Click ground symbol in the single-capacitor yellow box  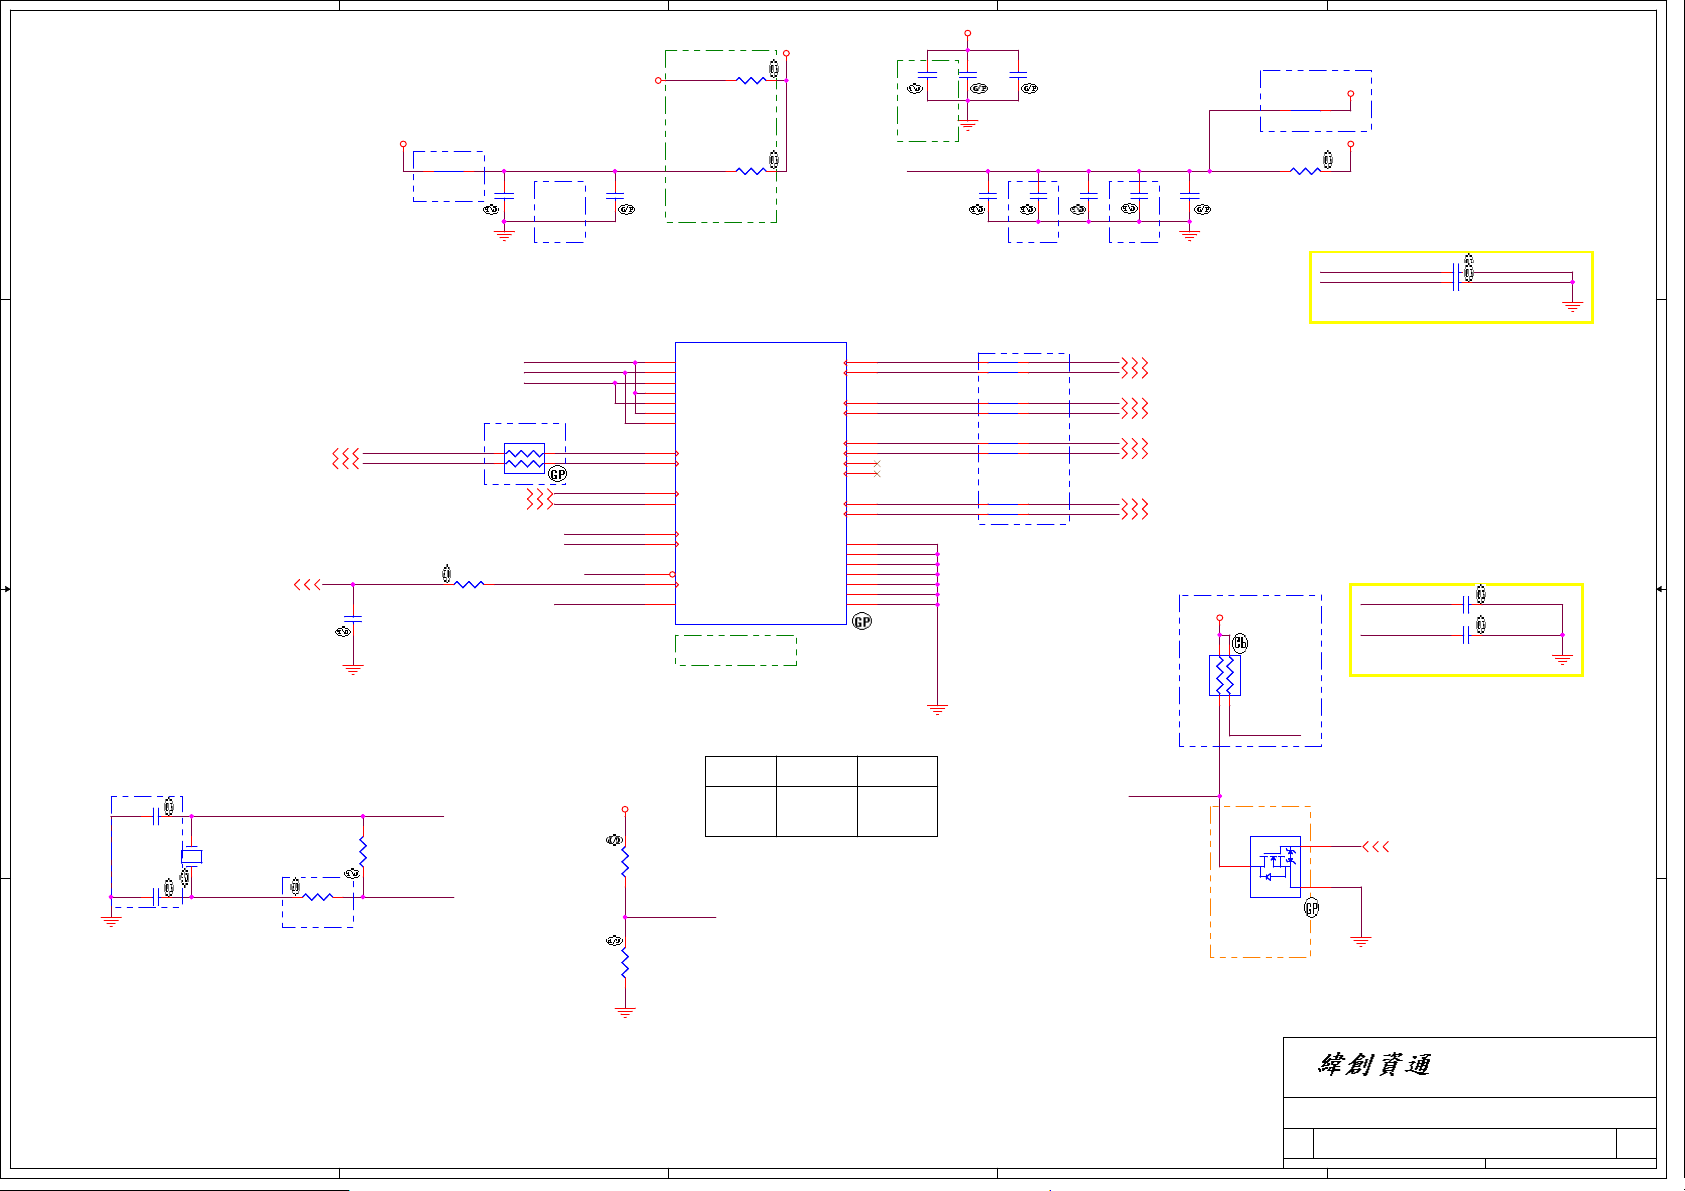tap(1572, 306)
